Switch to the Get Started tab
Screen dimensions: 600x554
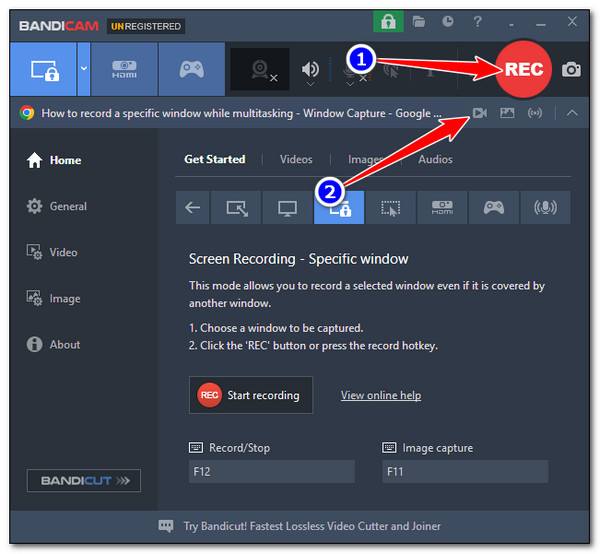(x=215, y=159)
